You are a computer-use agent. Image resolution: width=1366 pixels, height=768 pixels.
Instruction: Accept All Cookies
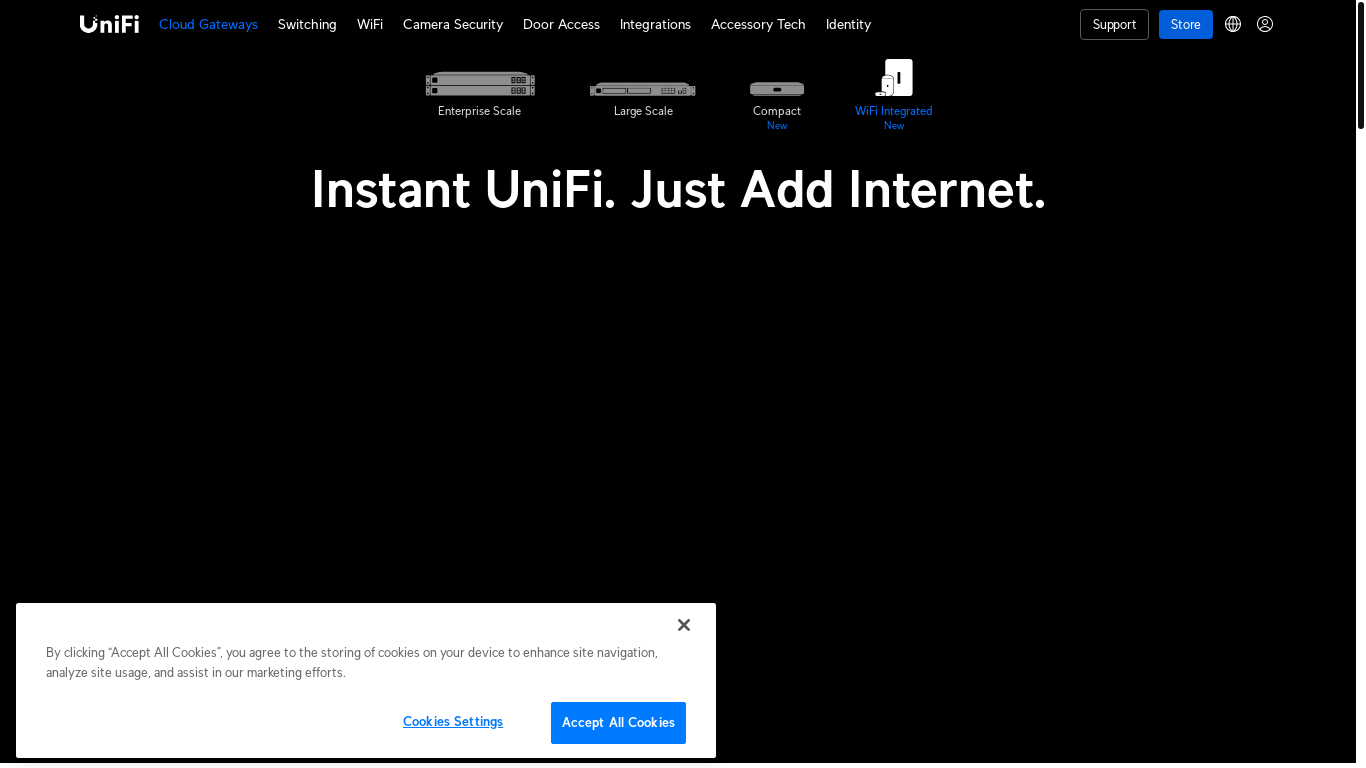click(618, 723)
